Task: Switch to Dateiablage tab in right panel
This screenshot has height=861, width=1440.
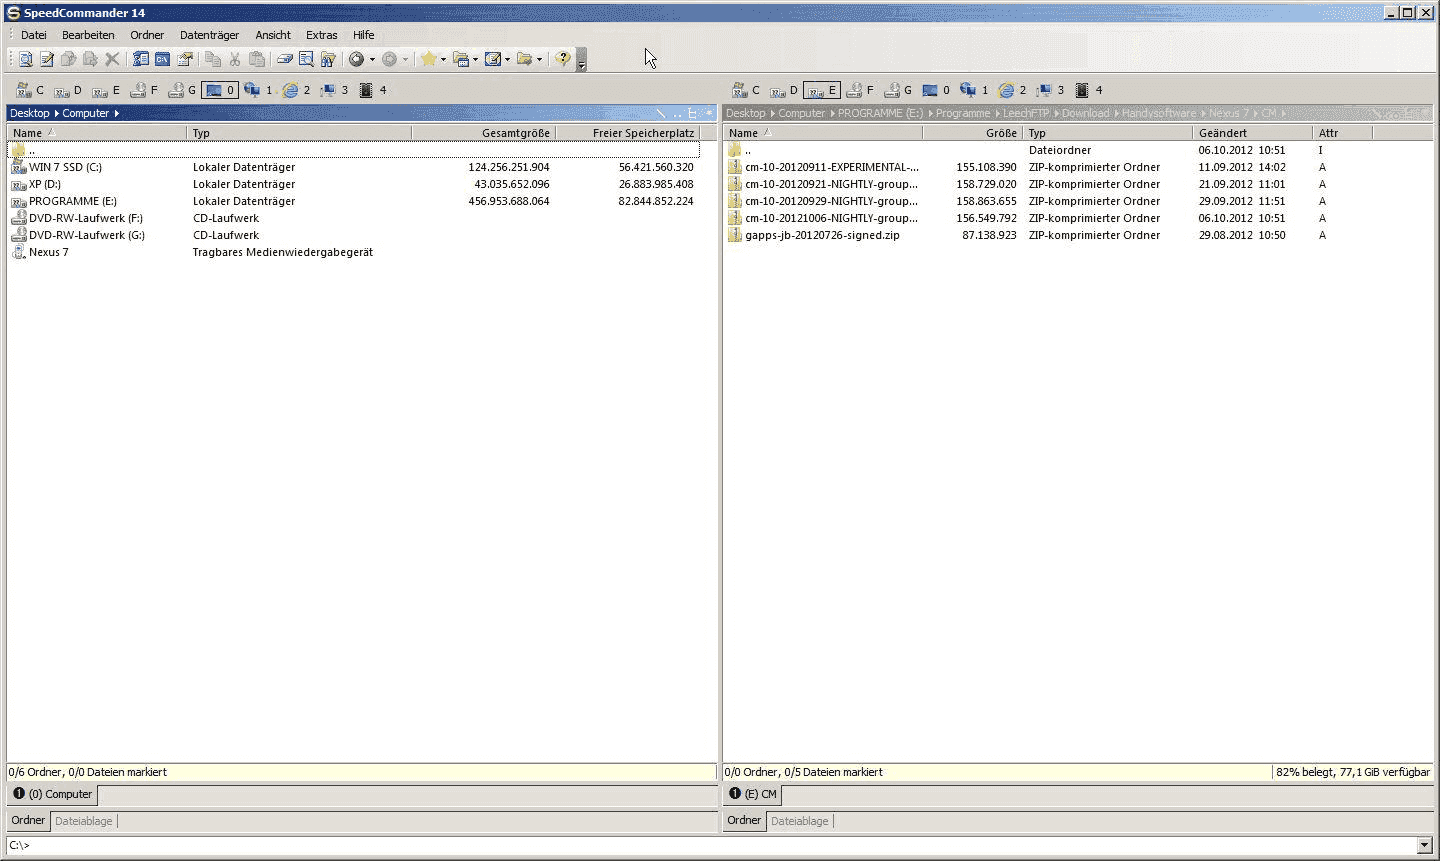Action: point(800,821)
